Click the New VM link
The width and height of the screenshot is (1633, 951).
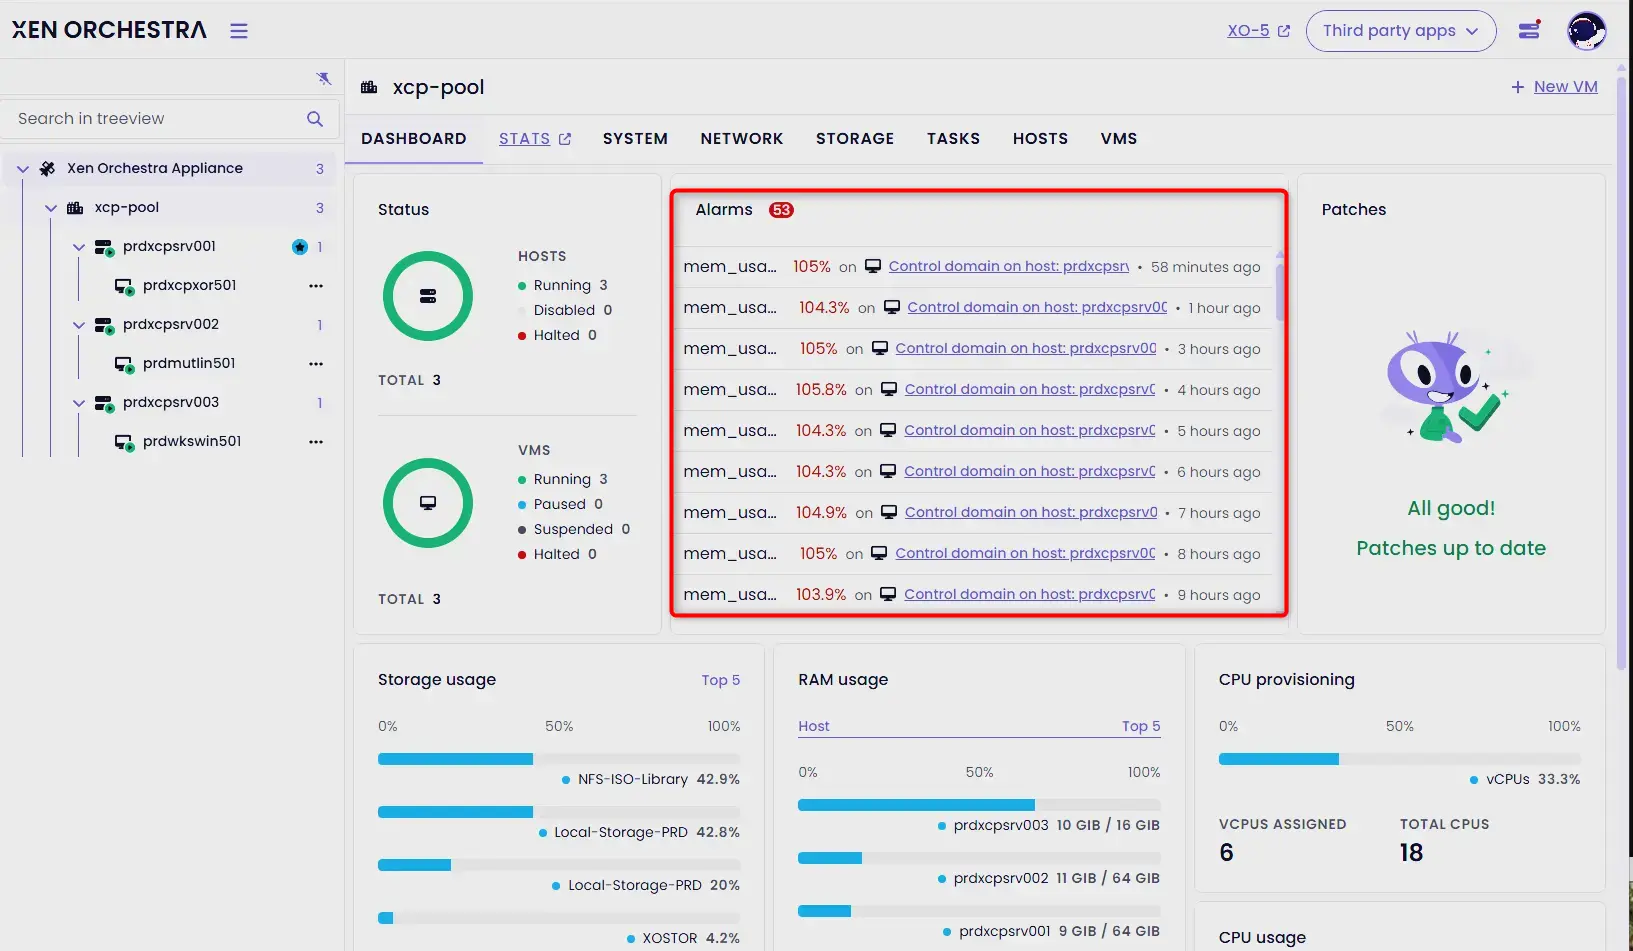click(1554, 87)
